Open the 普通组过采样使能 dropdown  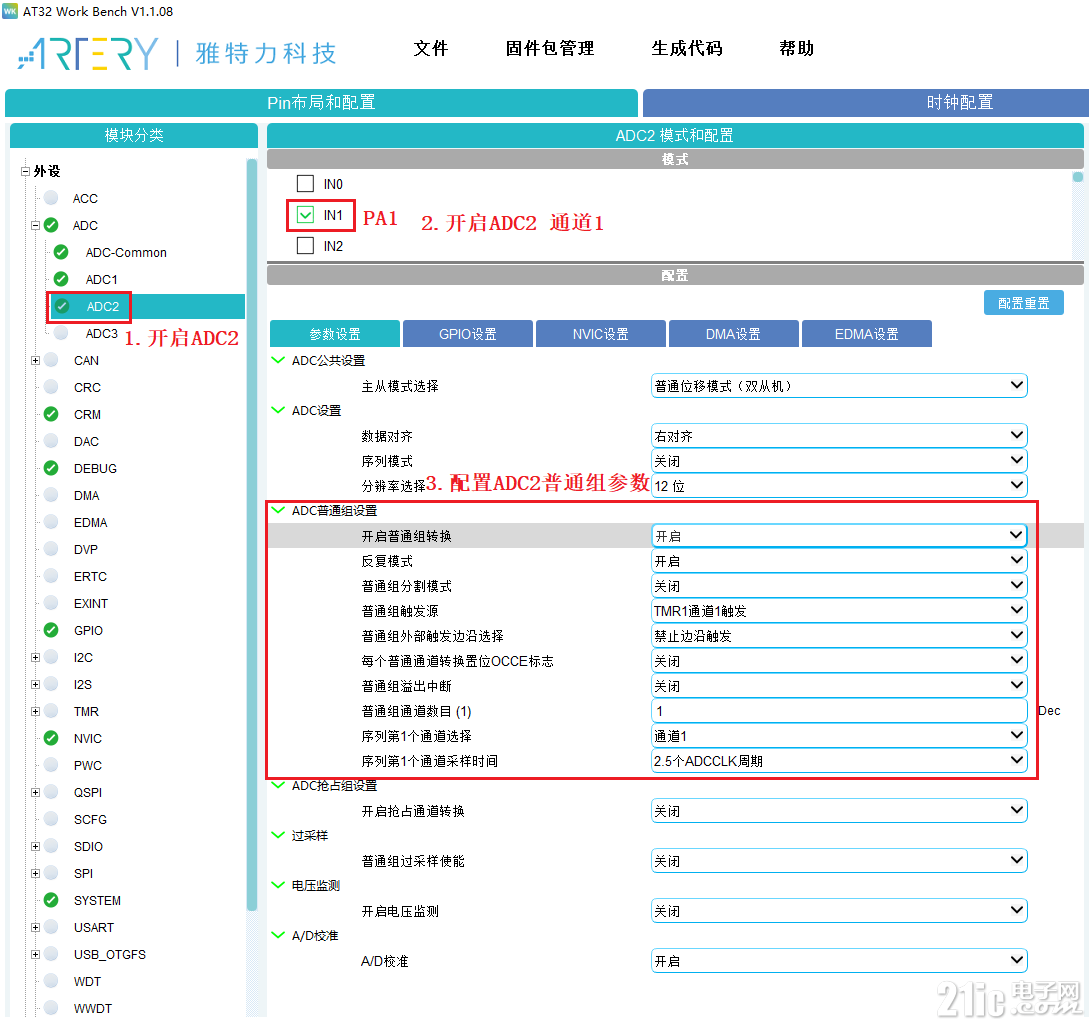pyautogui.click(x=839, y=861)
